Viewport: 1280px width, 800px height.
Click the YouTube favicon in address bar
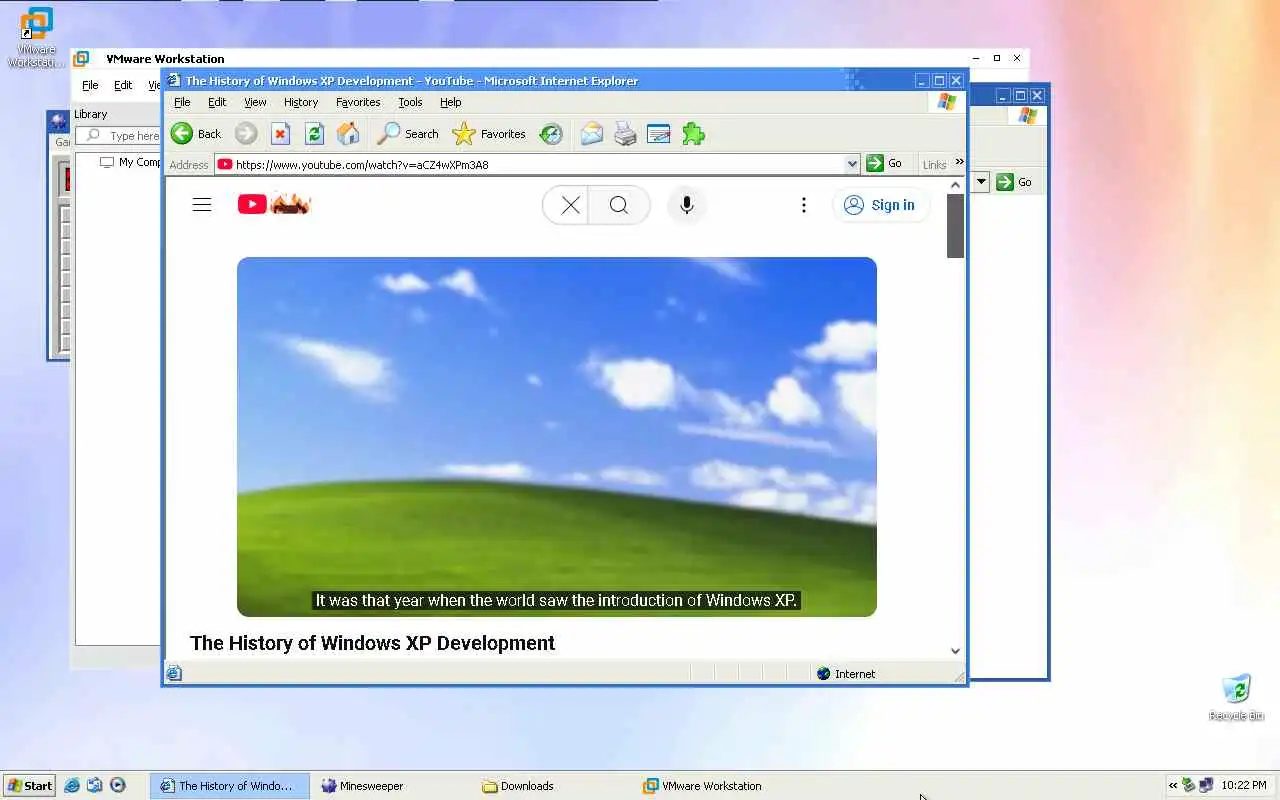pyautogui.click(x=225, y=164)
